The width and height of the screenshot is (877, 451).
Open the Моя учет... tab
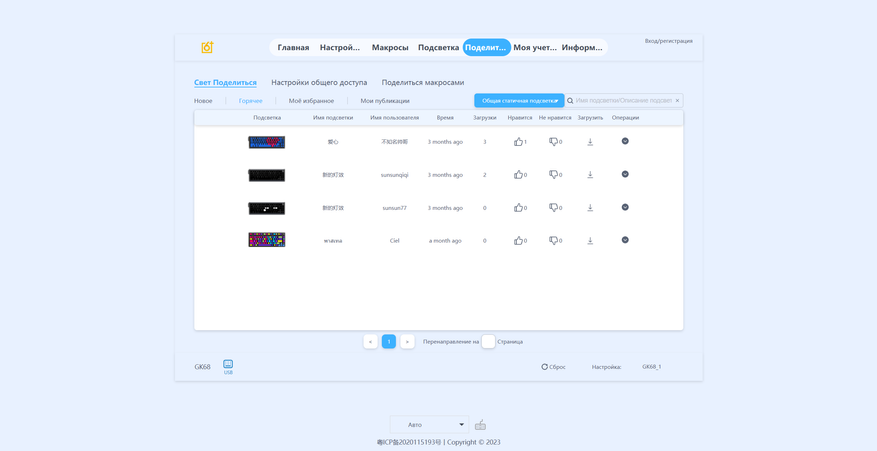(535, 48)
